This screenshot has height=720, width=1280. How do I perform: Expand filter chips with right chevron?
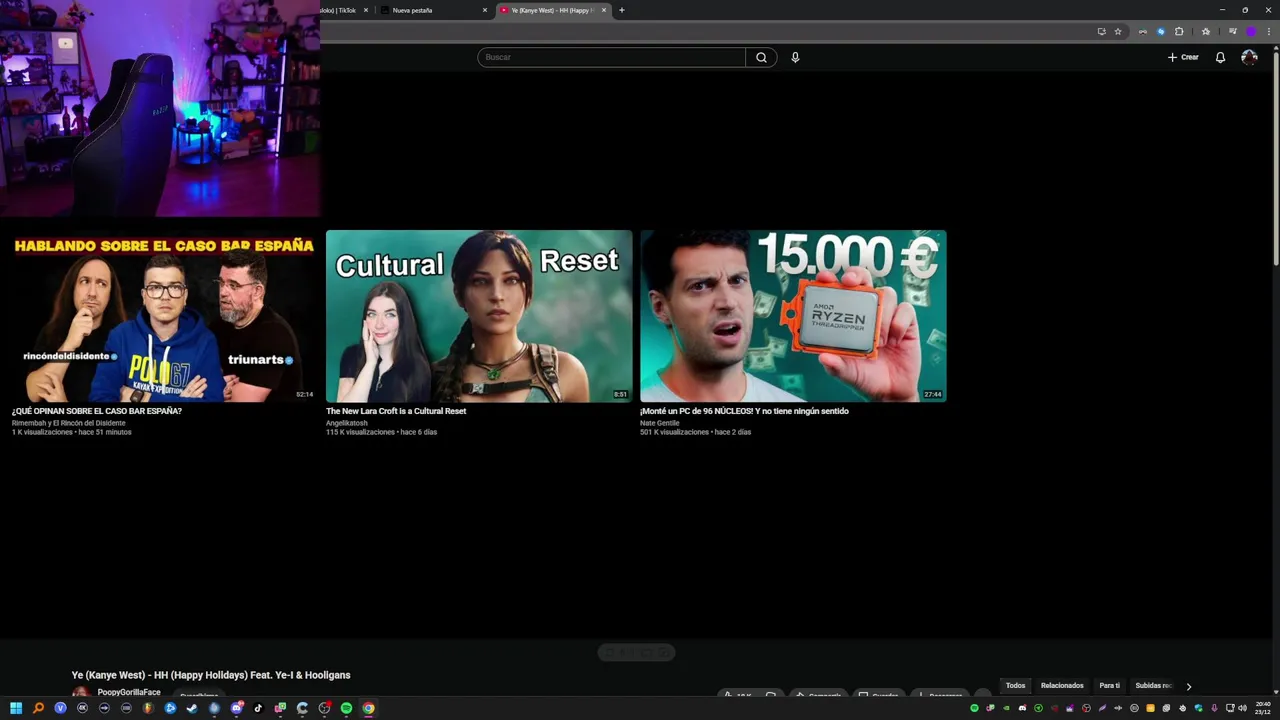click(1188, 686)
